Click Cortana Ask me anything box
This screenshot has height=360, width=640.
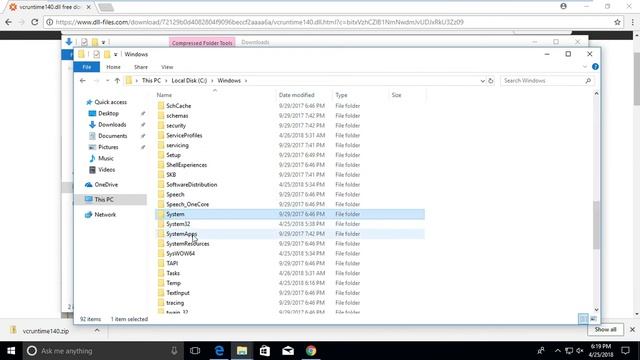coord(102,351)
